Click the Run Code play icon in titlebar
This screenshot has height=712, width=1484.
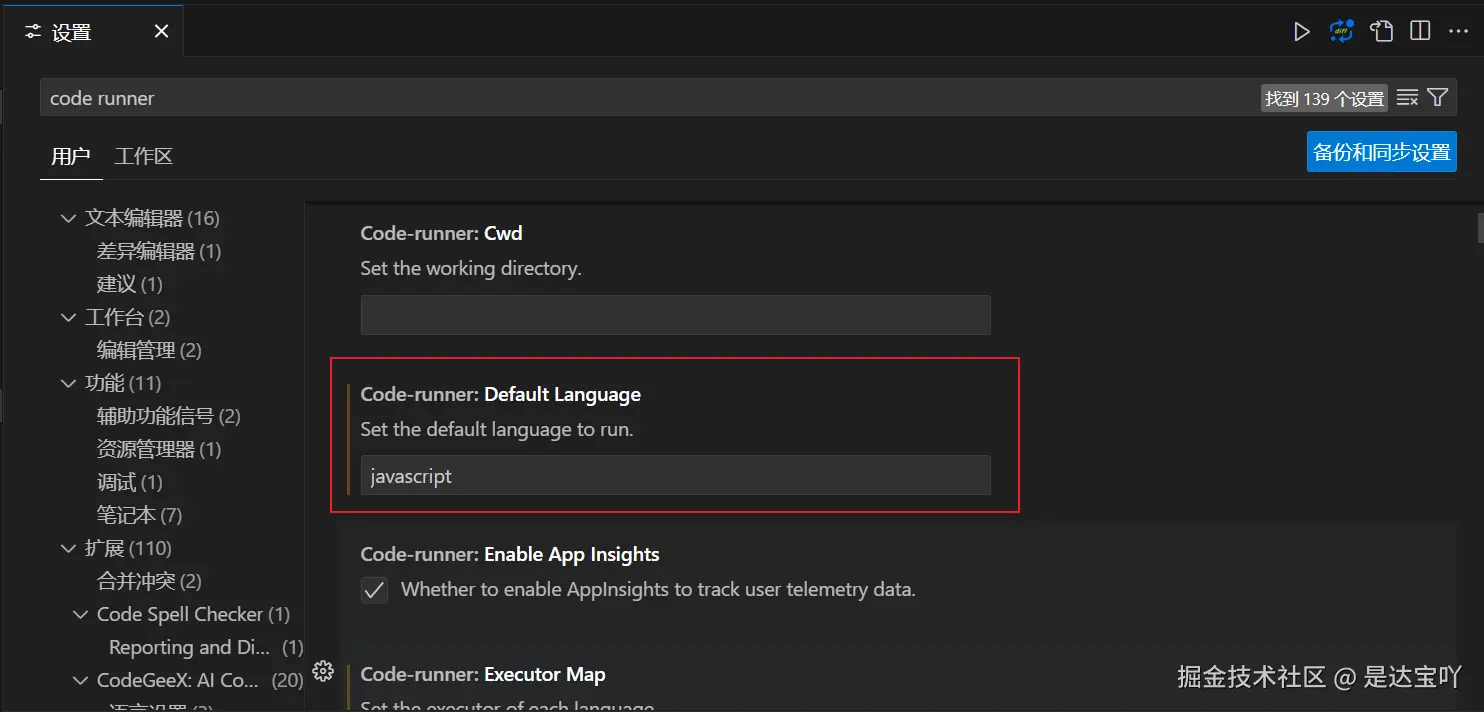1302,31
